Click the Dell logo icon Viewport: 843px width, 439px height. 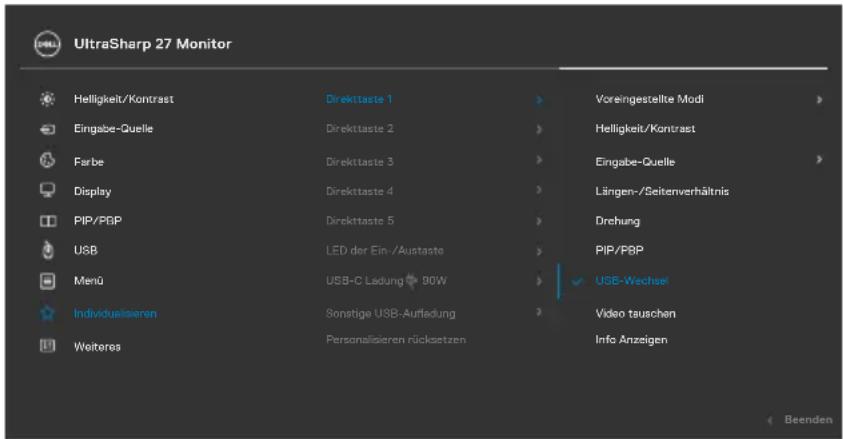click(x=47, y=44)
